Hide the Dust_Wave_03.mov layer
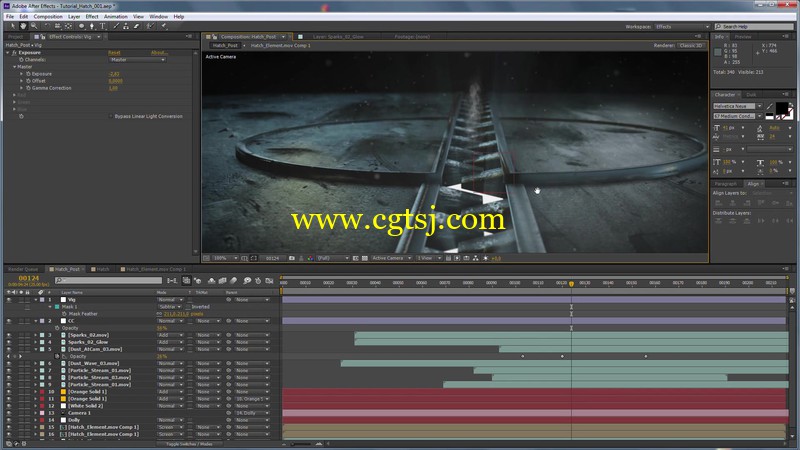The image size is (800, 450). click(9, 363)
